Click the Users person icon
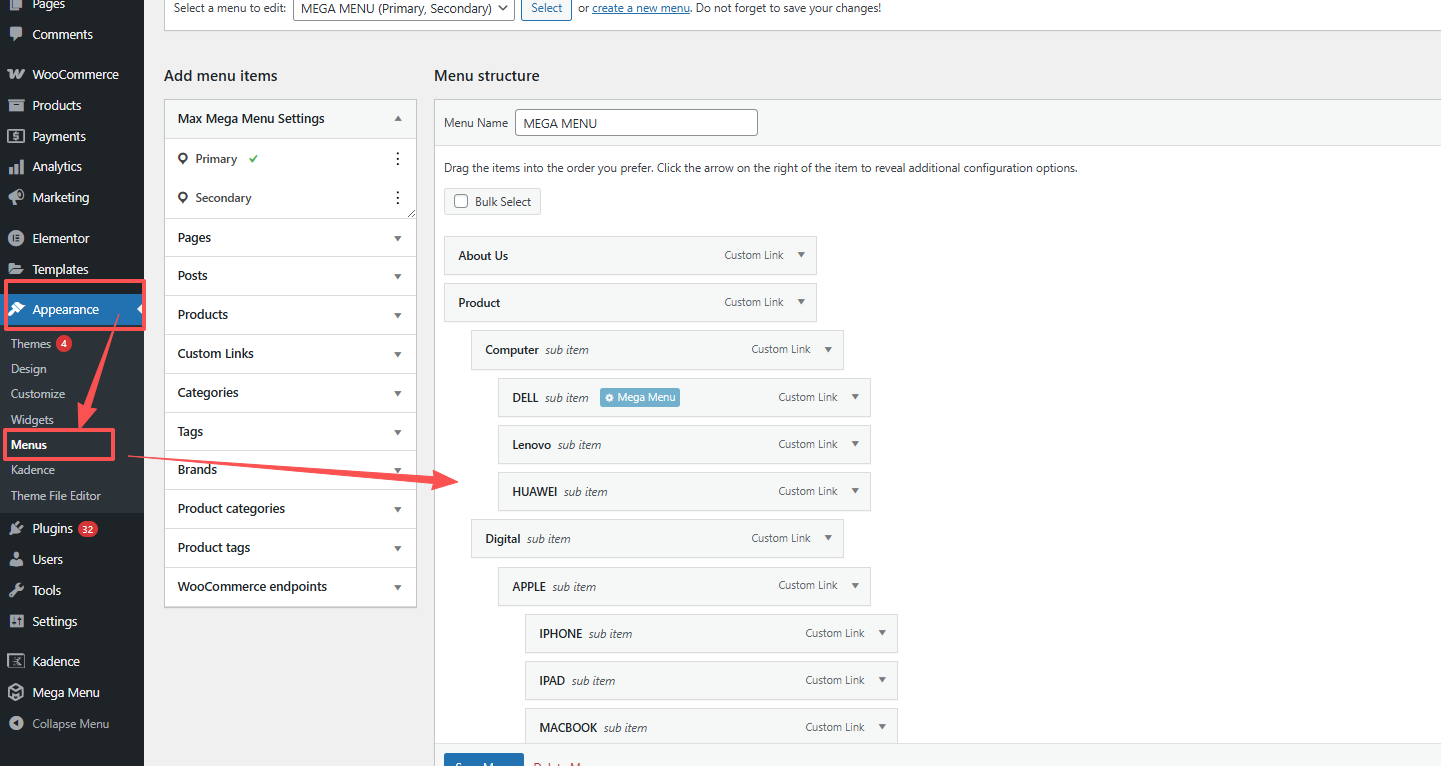Viewport: 1441px width, 766px height. [16, 559]
